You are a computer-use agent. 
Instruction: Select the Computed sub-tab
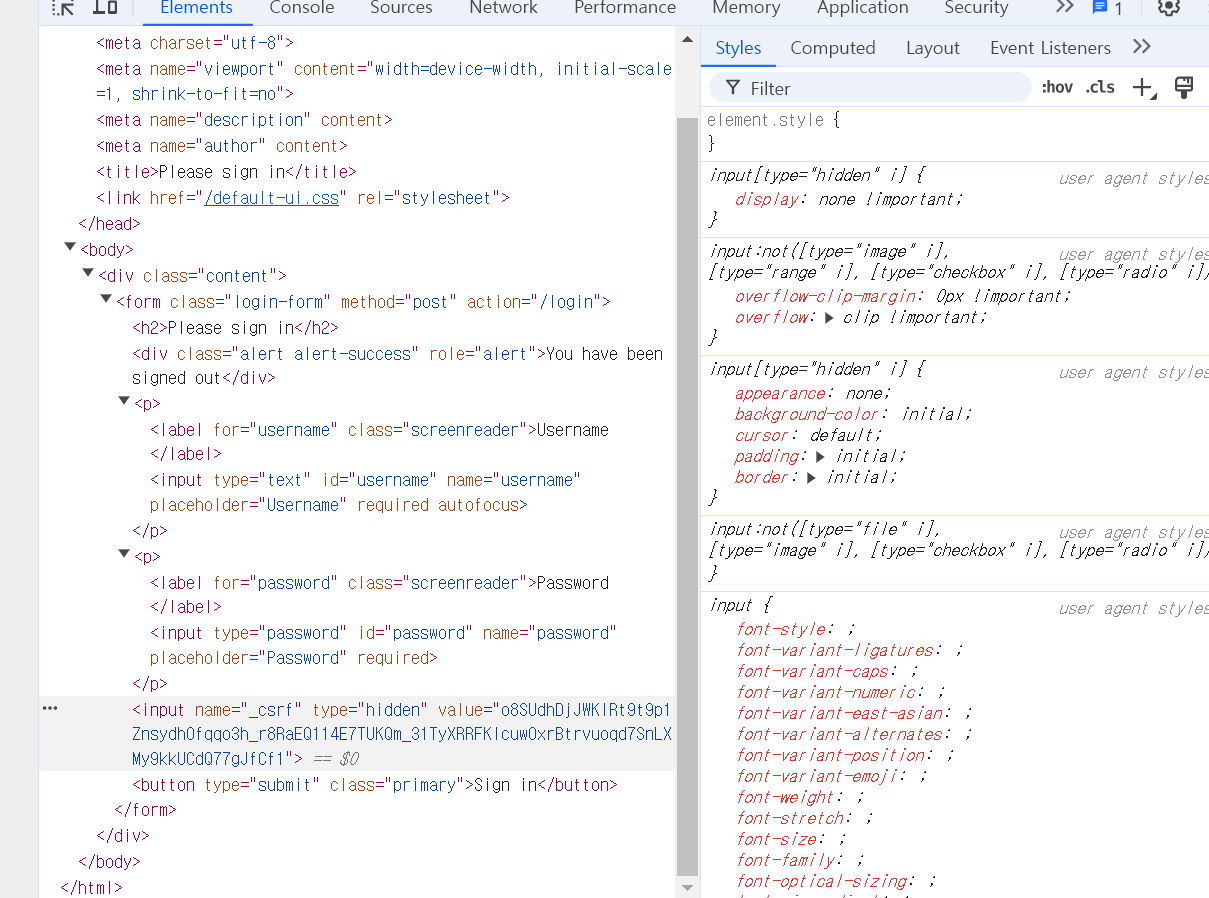click(x=833, y=48)
